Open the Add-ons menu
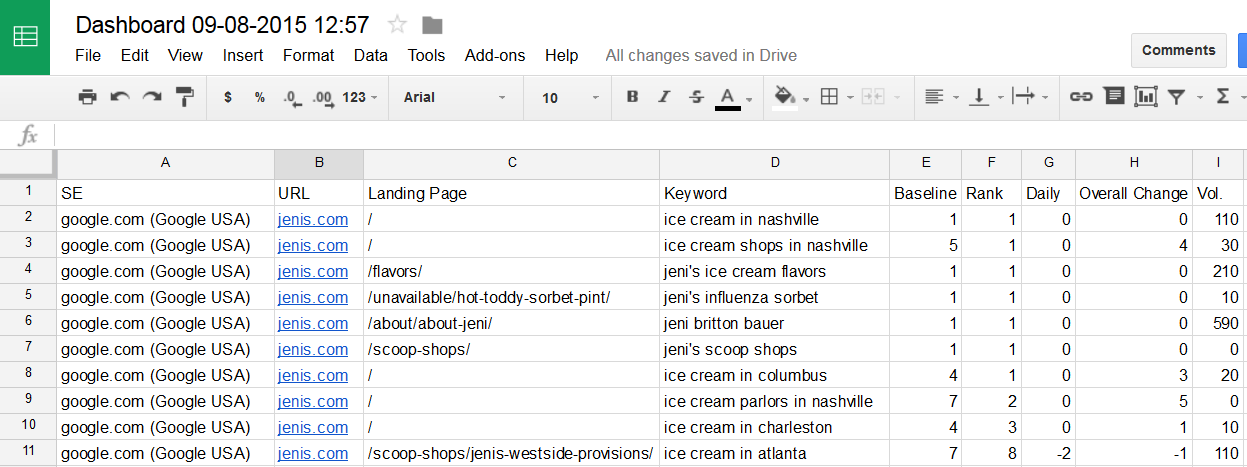The width and height of the screenshot is (1247, 467). click(495, 55)
